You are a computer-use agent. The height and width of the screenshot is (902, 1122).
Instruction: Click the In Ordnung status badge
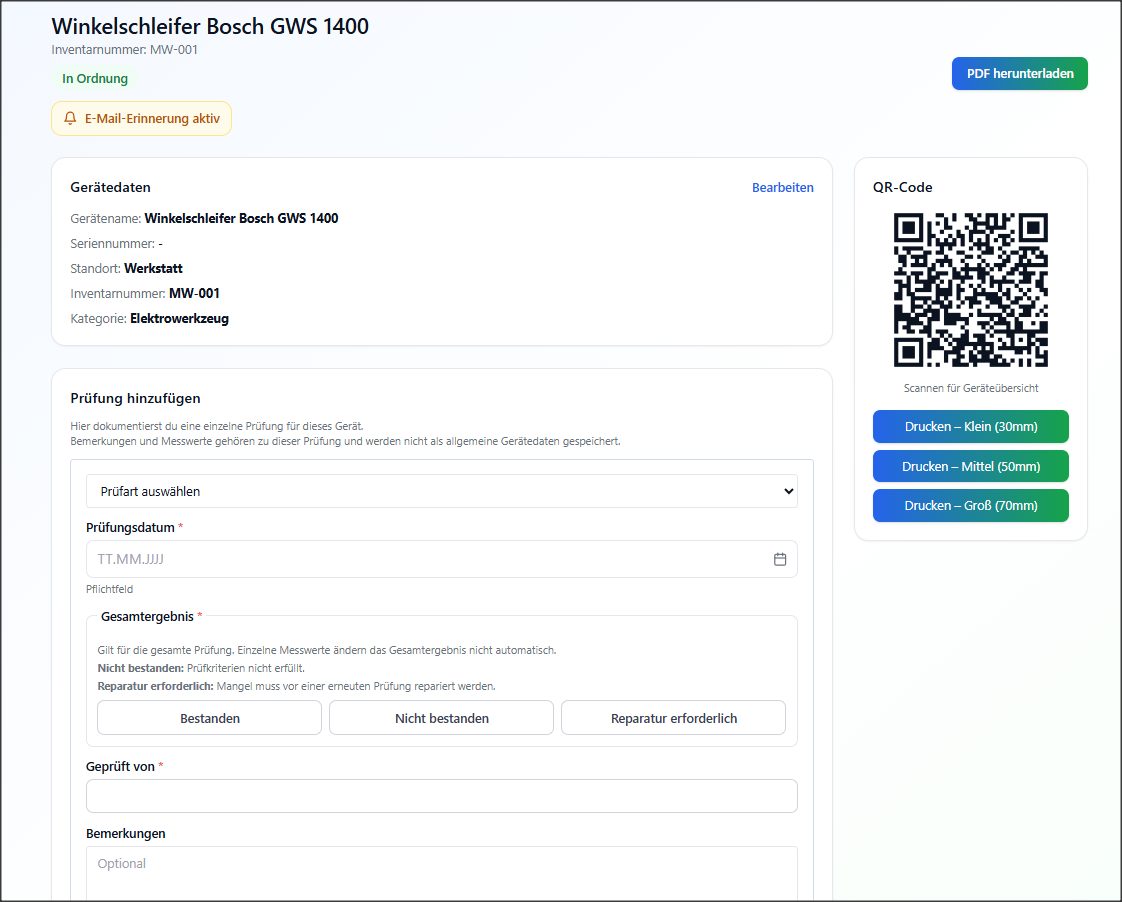pos(95,79)
